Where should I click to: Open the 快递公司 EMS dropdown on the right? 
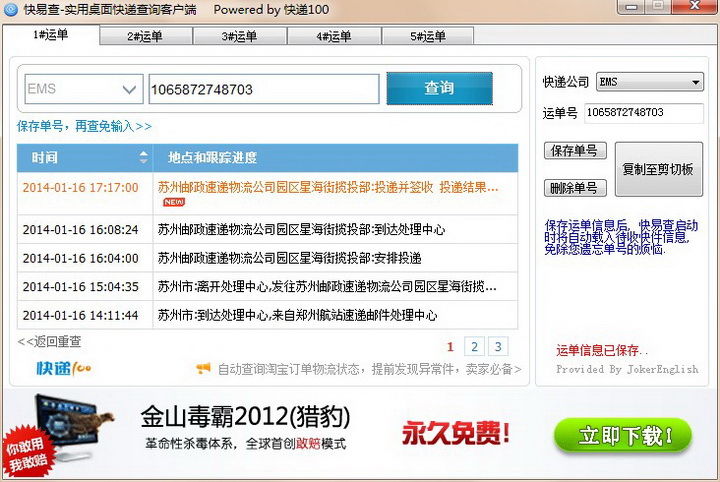pos(650,82)
